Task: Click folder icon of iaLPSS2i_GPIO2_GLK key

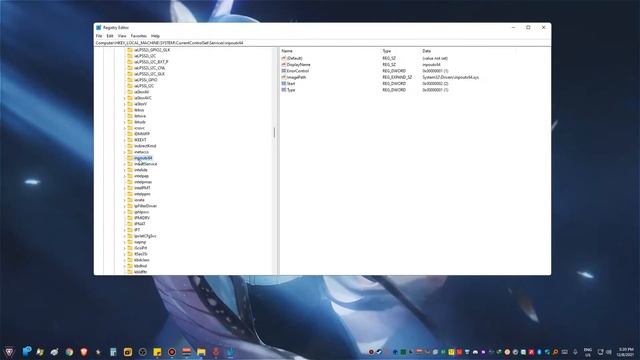Action: [130, 50]
